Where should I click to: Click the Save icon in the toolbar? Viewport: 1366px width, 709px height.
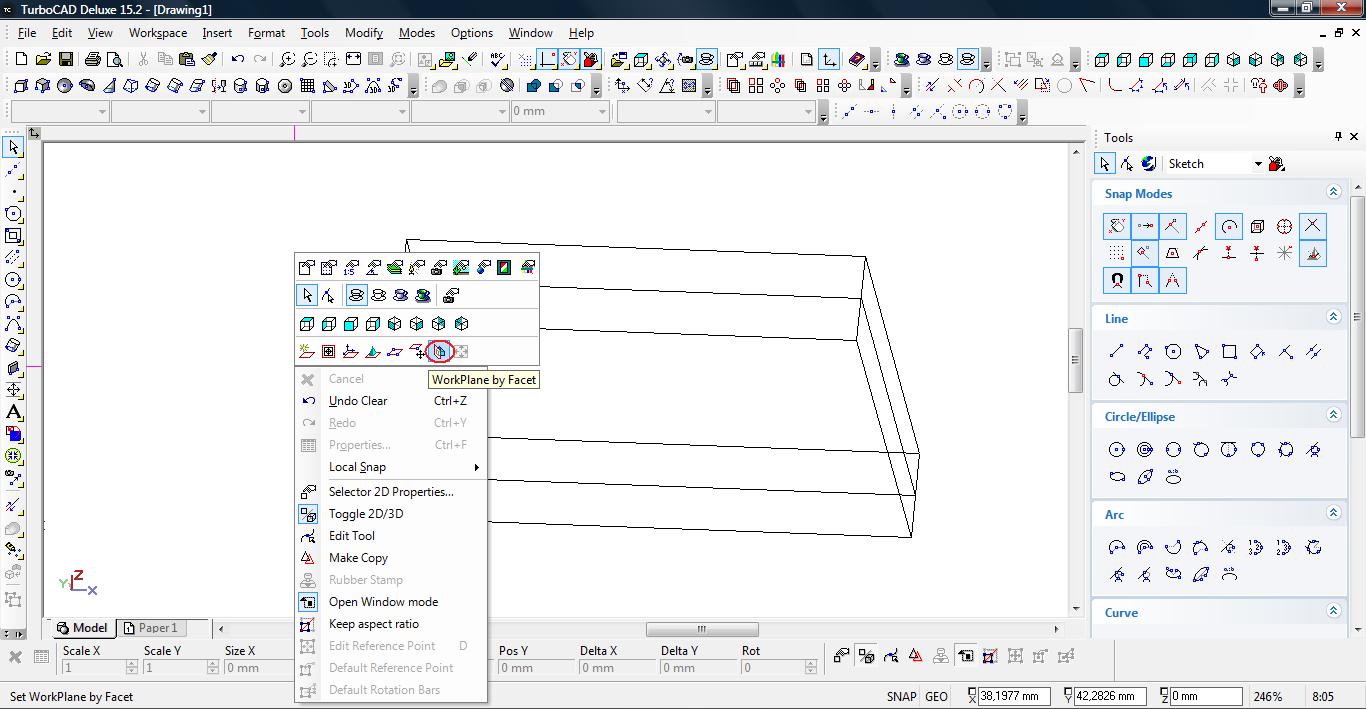click(64, 60)
